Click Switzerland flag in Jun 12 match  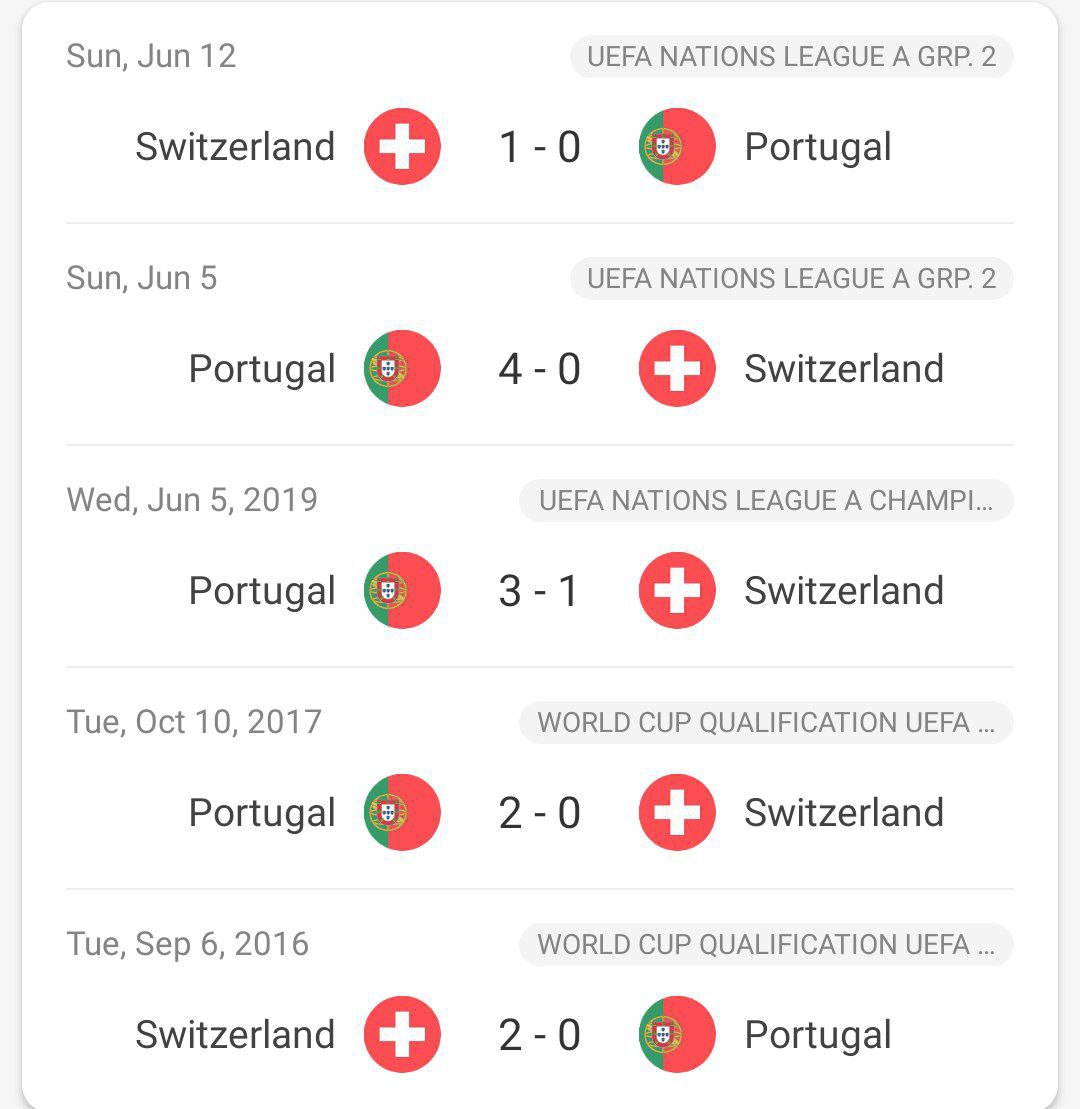[402, 147]
